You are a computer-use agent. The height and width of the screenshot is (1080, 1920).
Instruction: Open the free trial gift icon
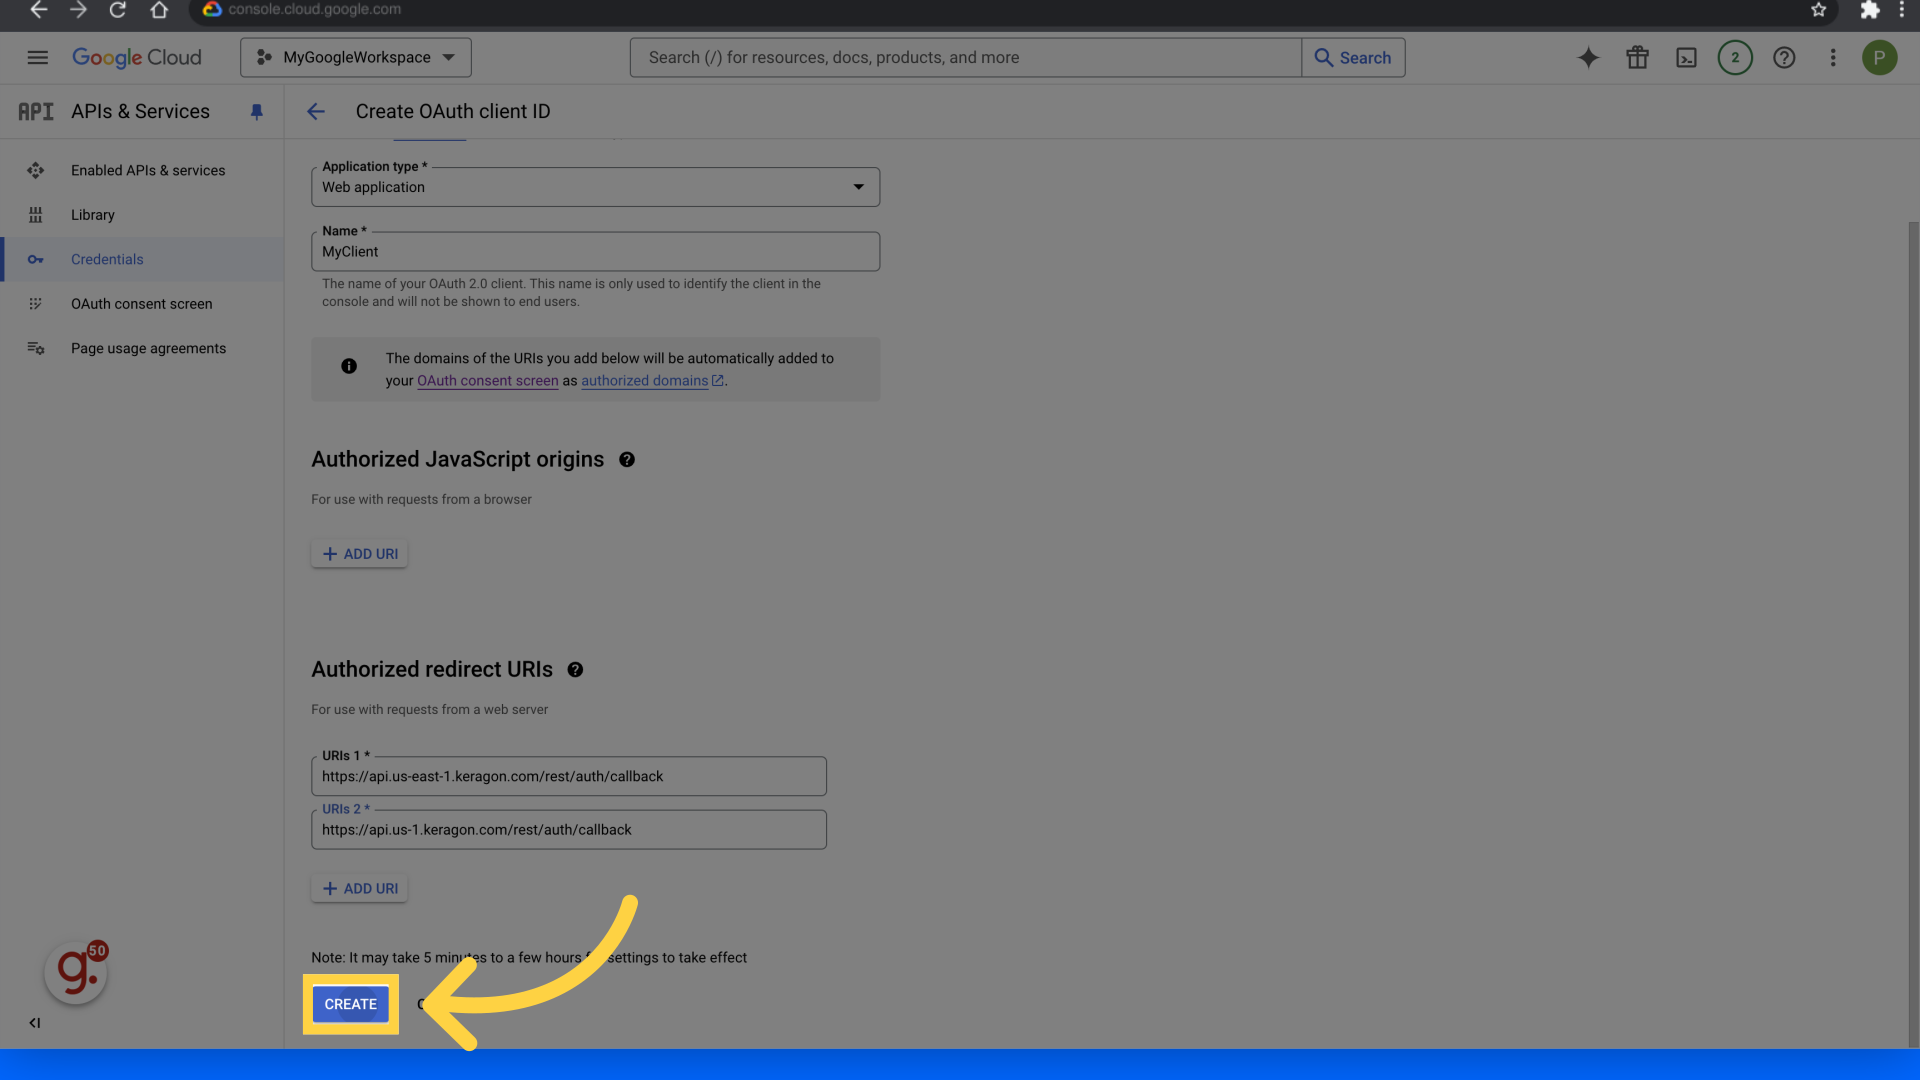[1637, 58]
